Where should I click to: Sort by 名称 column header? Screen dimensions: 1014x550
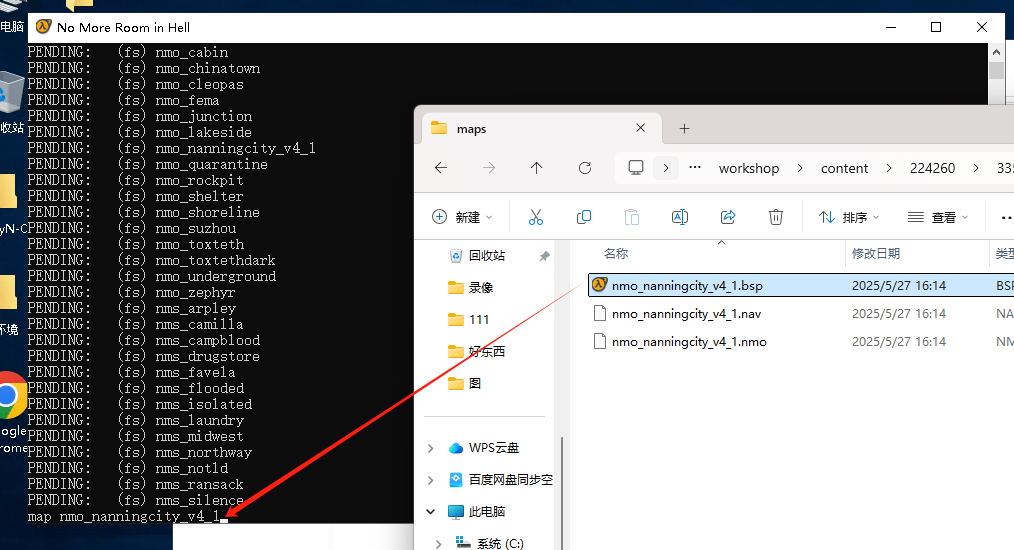[616, 254]
